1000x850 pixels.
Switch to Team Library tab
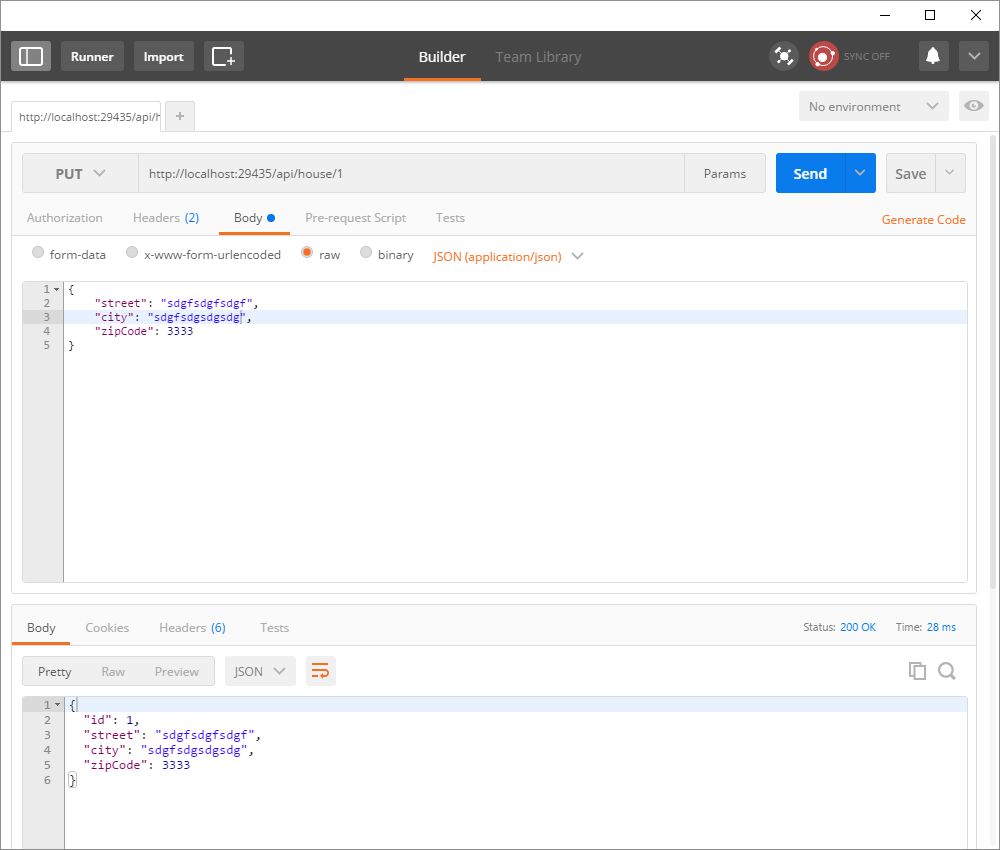pyautogui.click(x=538, y=57)
